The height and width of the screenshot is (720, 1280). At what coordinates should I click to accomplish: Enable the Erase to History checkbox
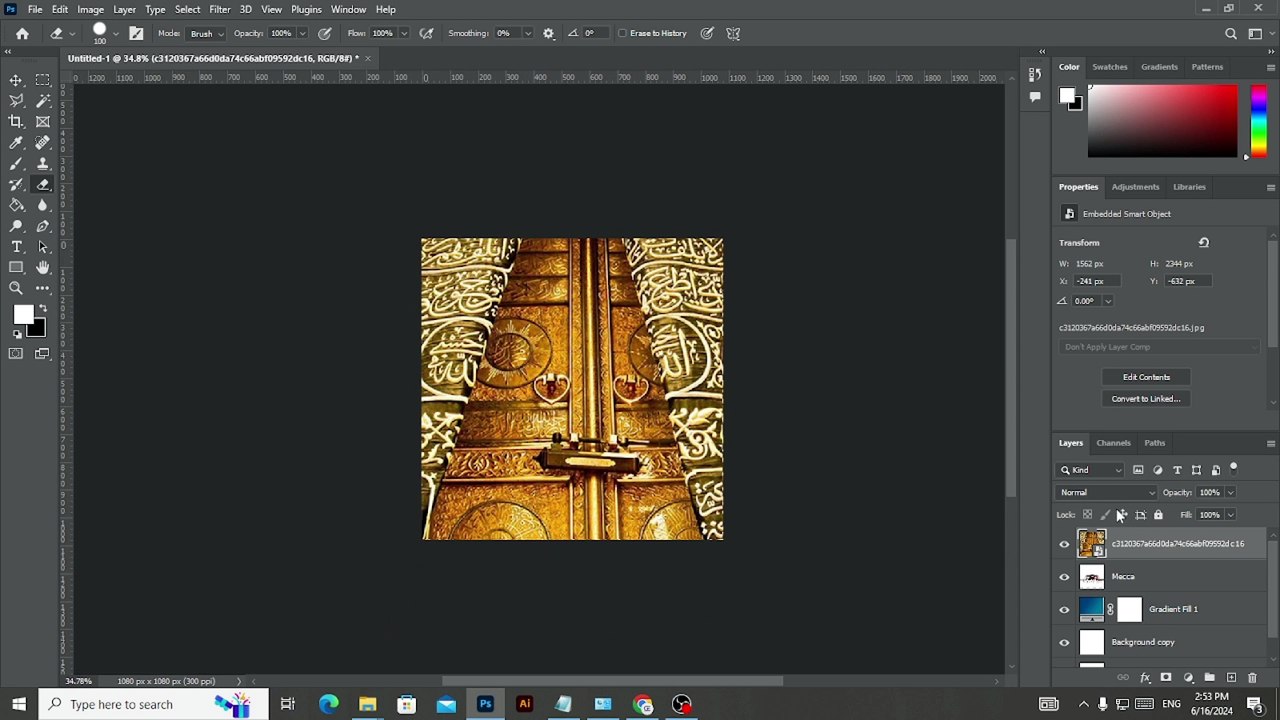click(x=623, y=33)
